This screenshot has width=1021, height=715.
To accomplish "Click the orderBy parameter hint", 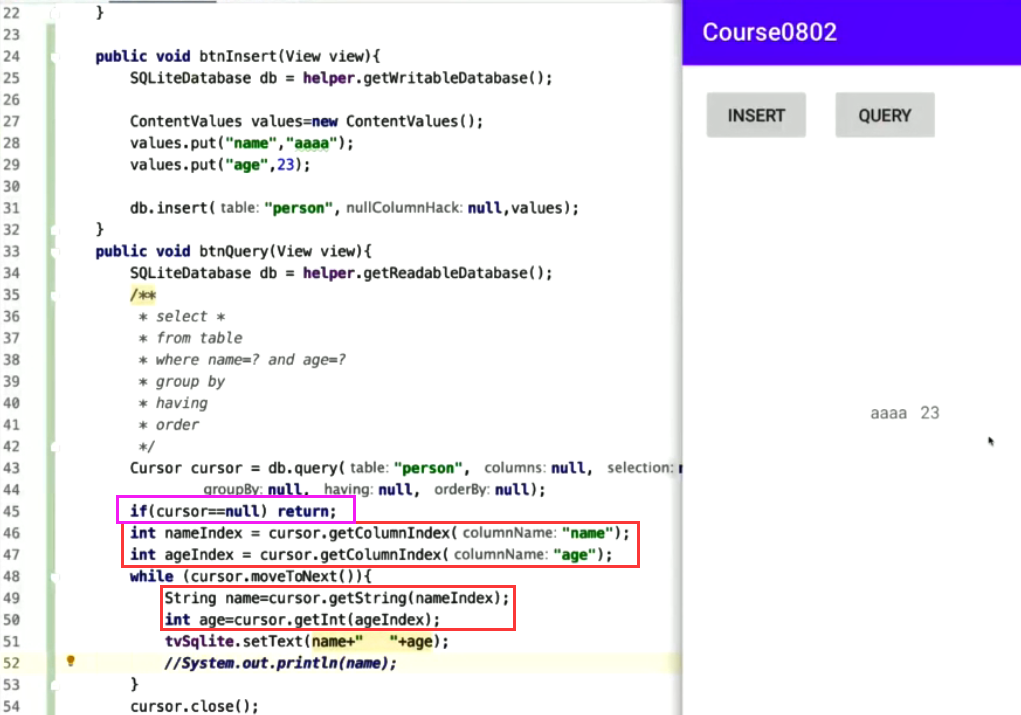I will pos(462,490).
